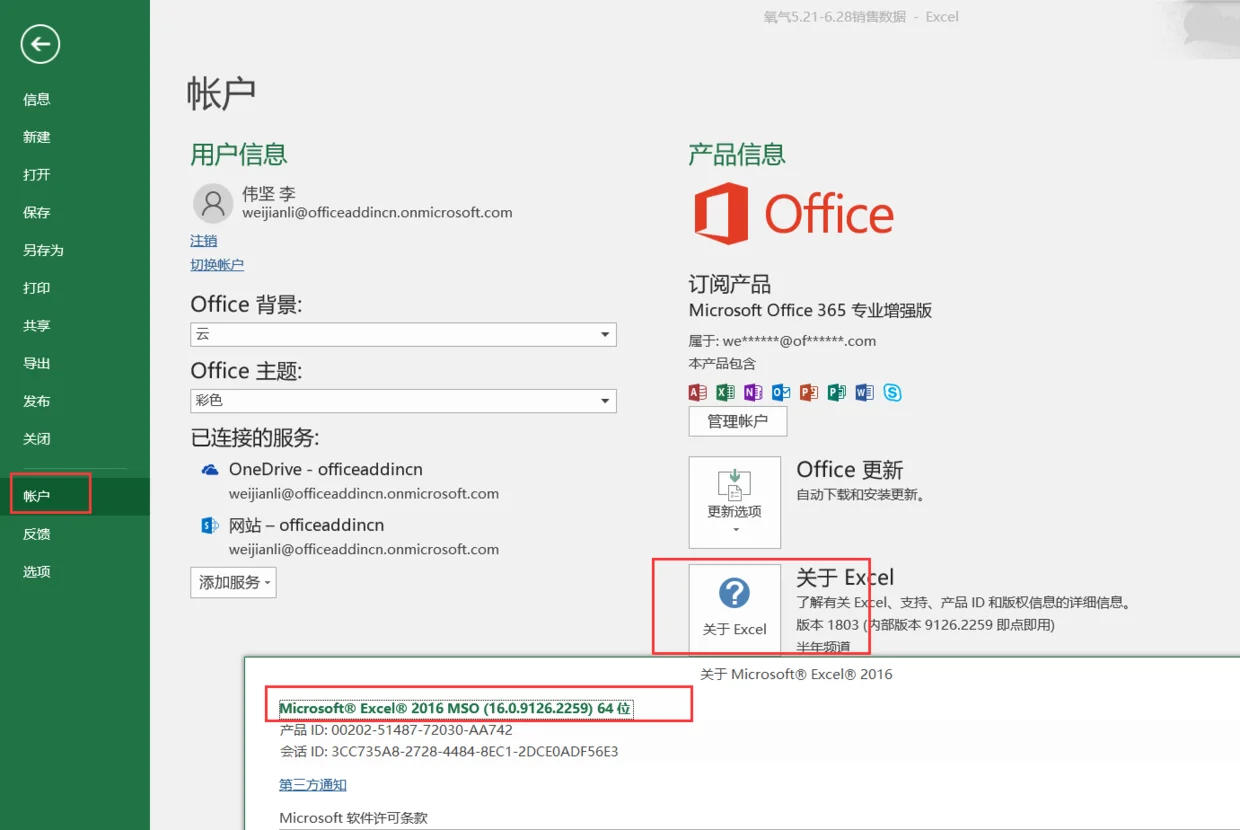The image size is (1240, 830).
Task: Click the Microsoft Office 365 专业增强版 text
Action: [811, 311]
